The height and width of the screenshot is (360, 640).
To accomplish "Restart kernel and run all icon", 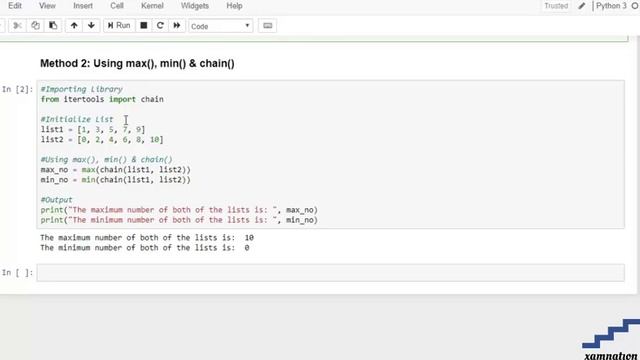I will pyautogui.click(x=177, y=26).
